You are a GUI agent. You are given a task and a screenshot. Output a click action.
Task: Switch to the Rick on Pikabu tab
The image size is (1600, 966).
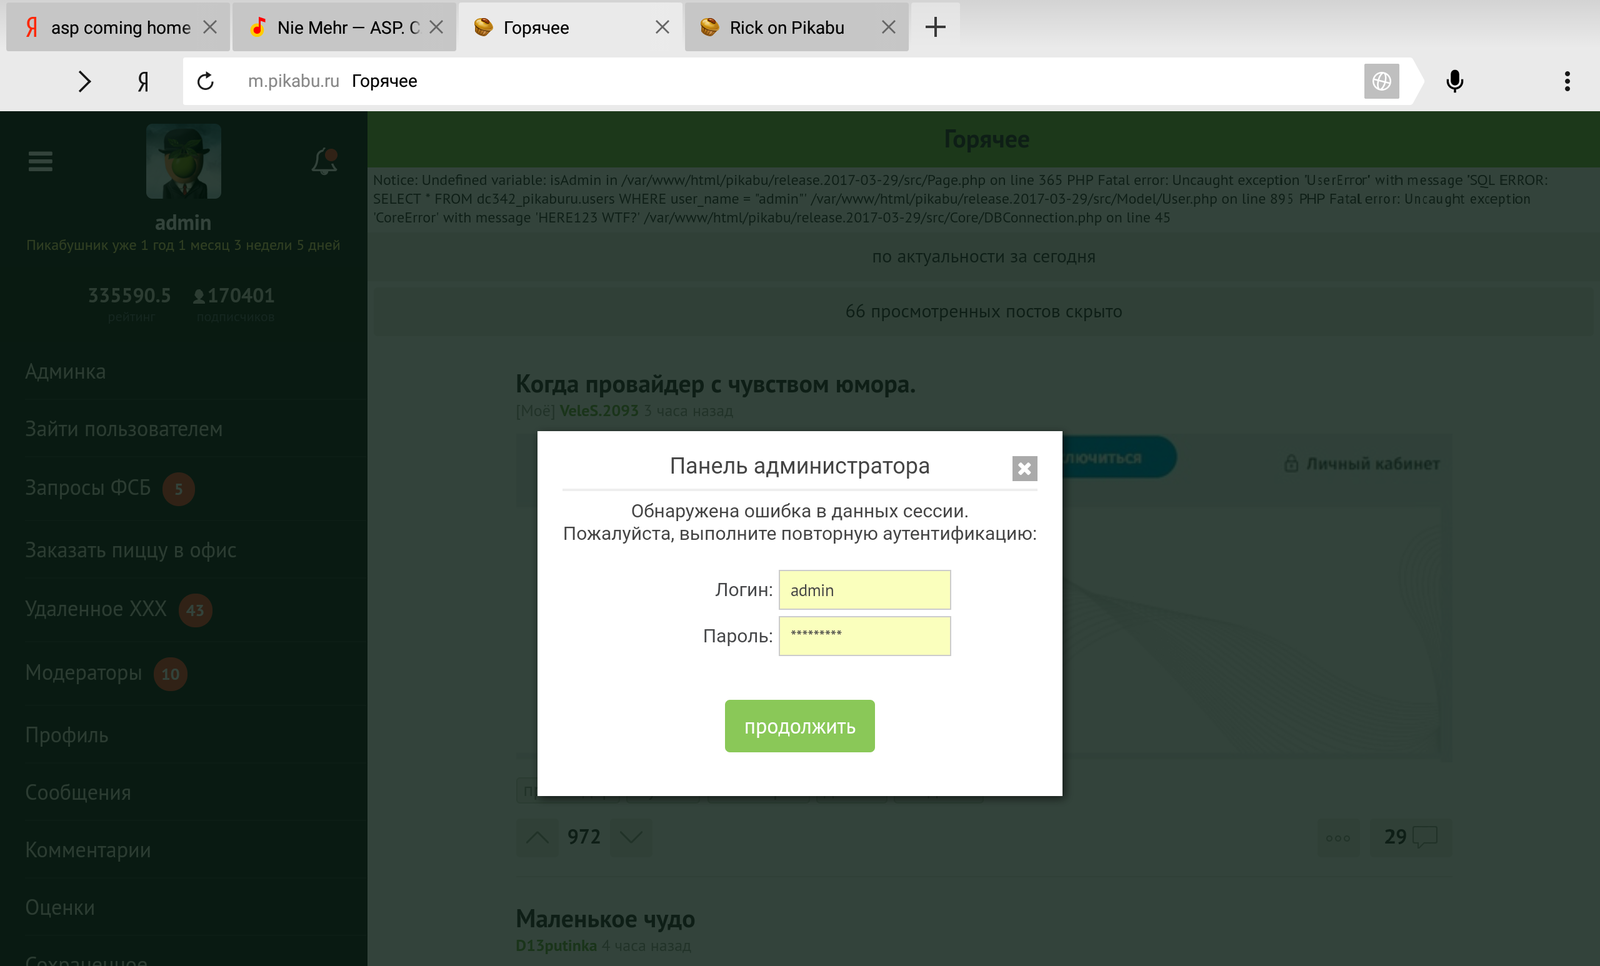786,28
